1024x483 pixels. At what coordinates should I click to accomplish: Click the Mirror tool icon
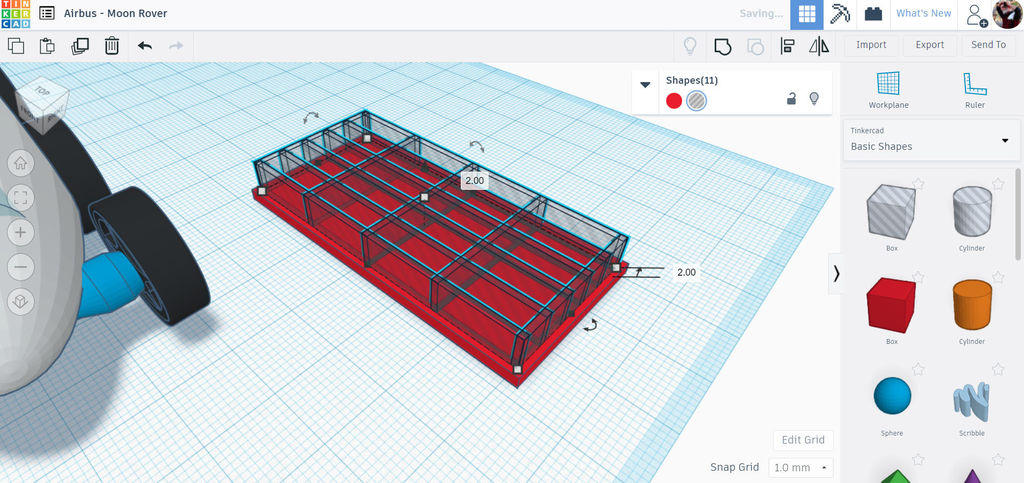coord(818,46)
